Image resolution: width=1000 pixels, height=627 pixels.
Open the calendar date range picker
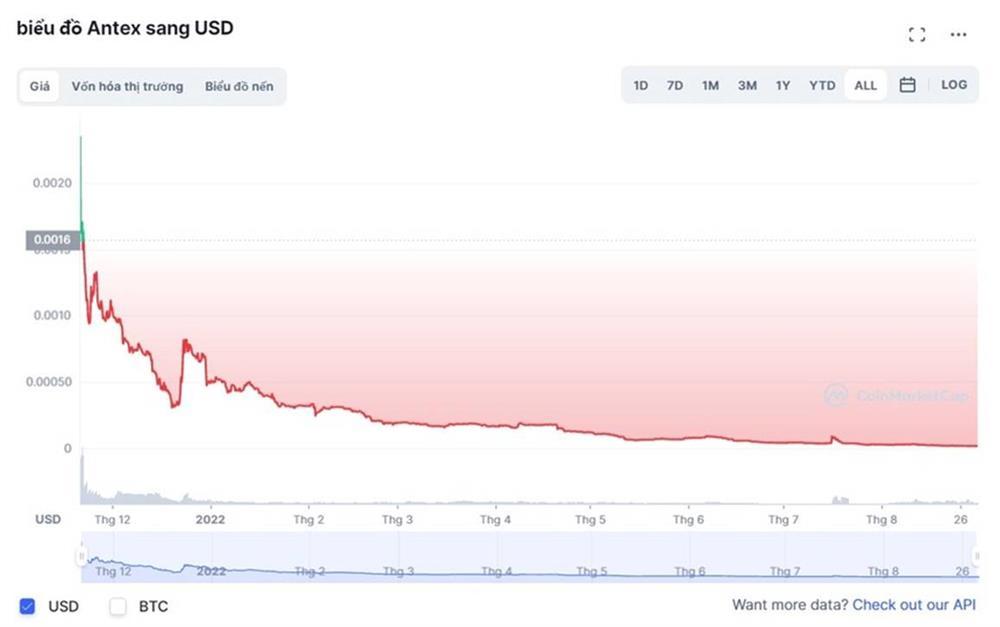(x=907, y=85)
